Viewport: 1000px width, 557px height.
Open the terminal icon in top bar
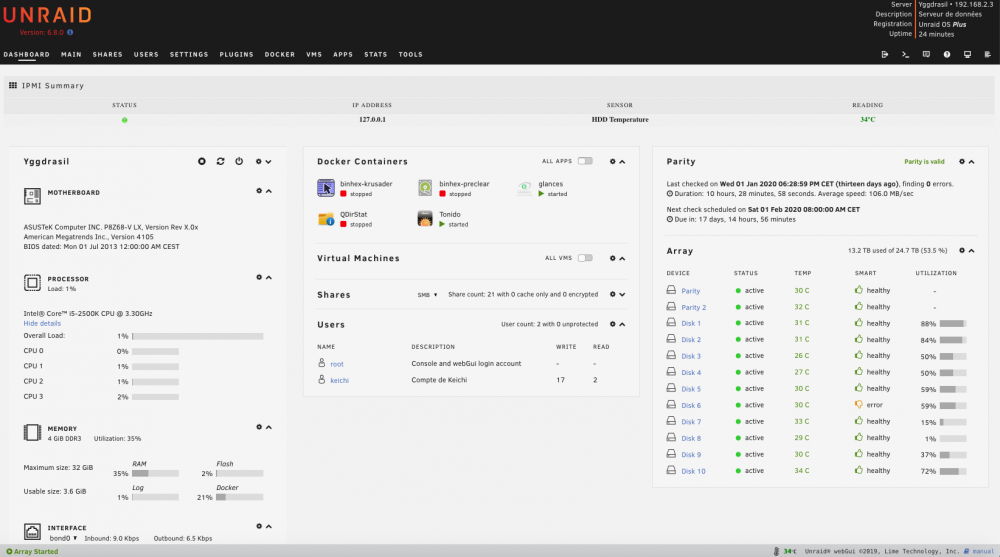[905, 54]
